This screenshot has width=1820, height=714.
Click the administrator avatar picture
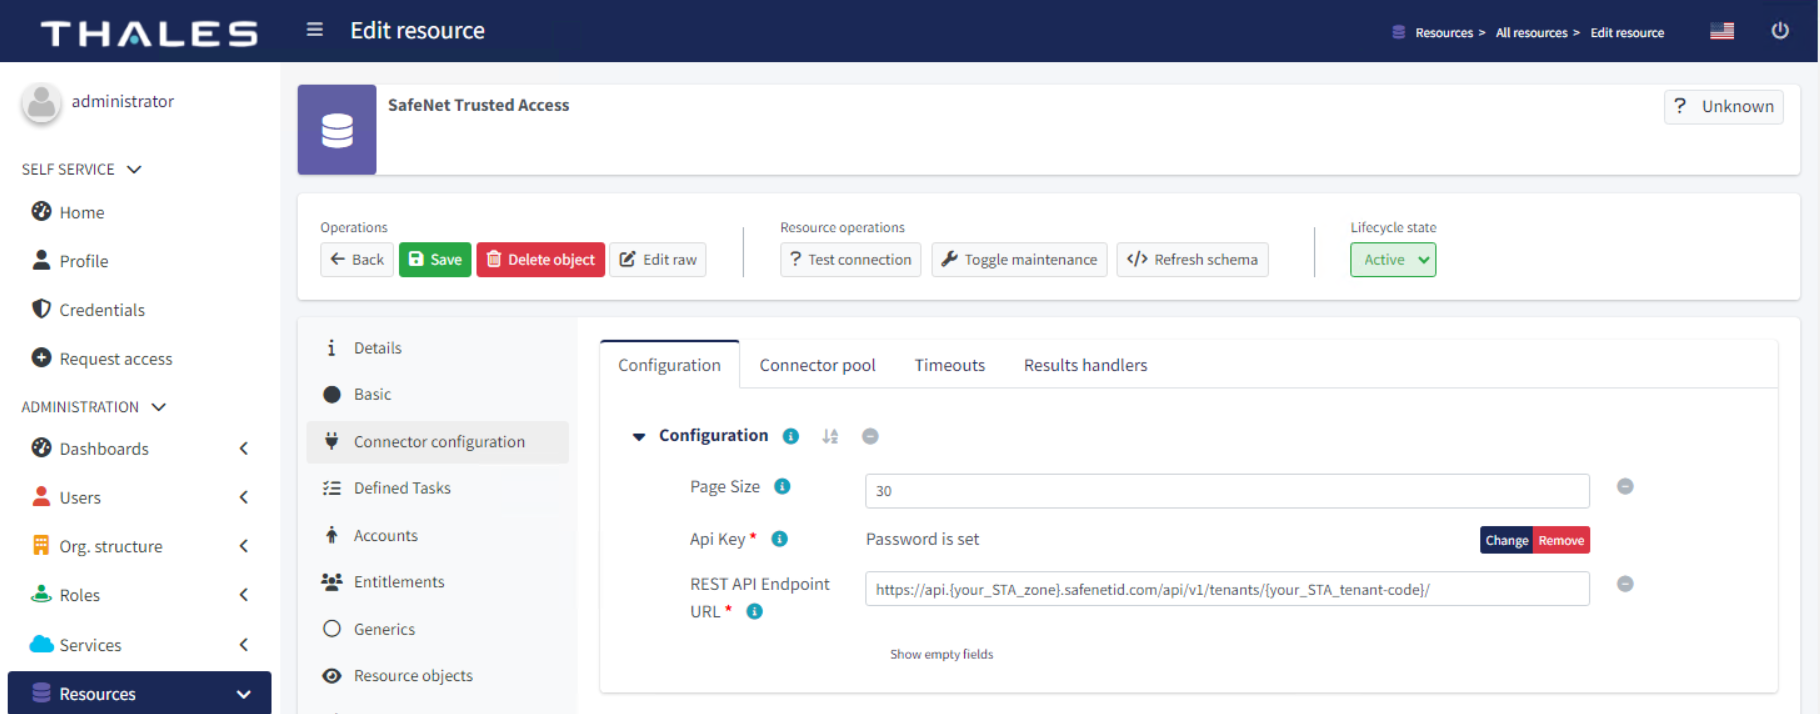point(41,102)
